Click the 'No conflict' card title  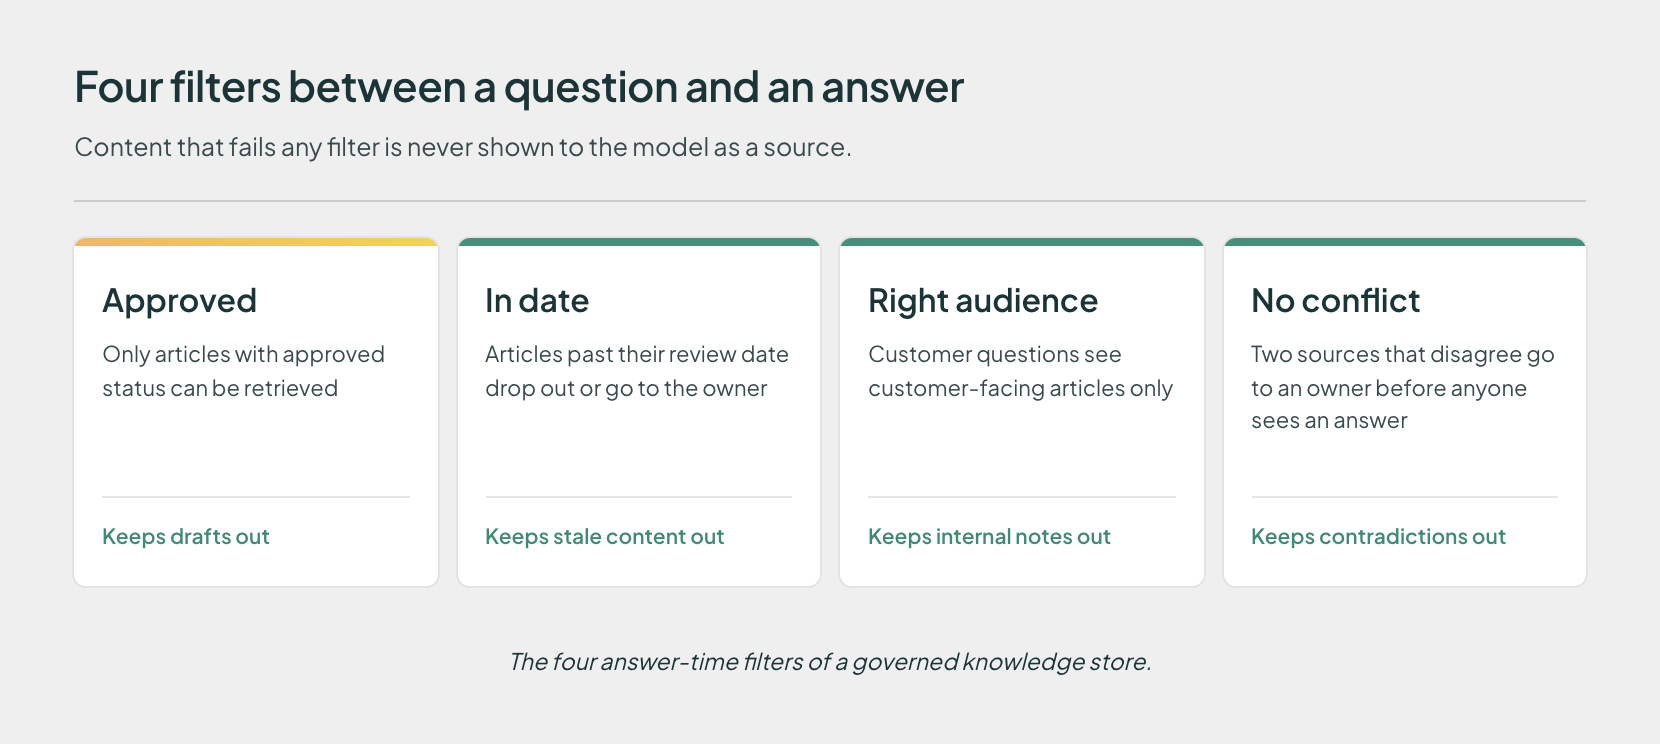tap(1335, 301)
